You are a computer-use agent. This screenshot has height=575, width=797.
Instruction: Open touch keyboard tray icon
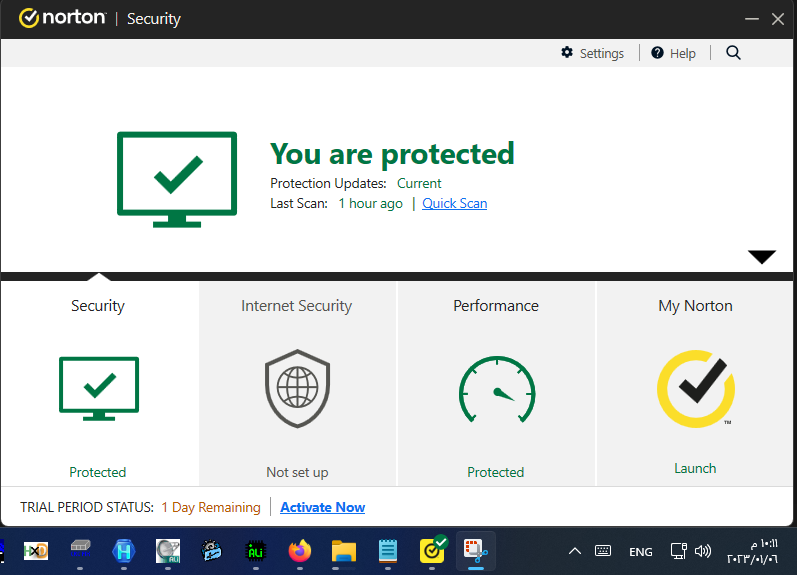(603, 551)
